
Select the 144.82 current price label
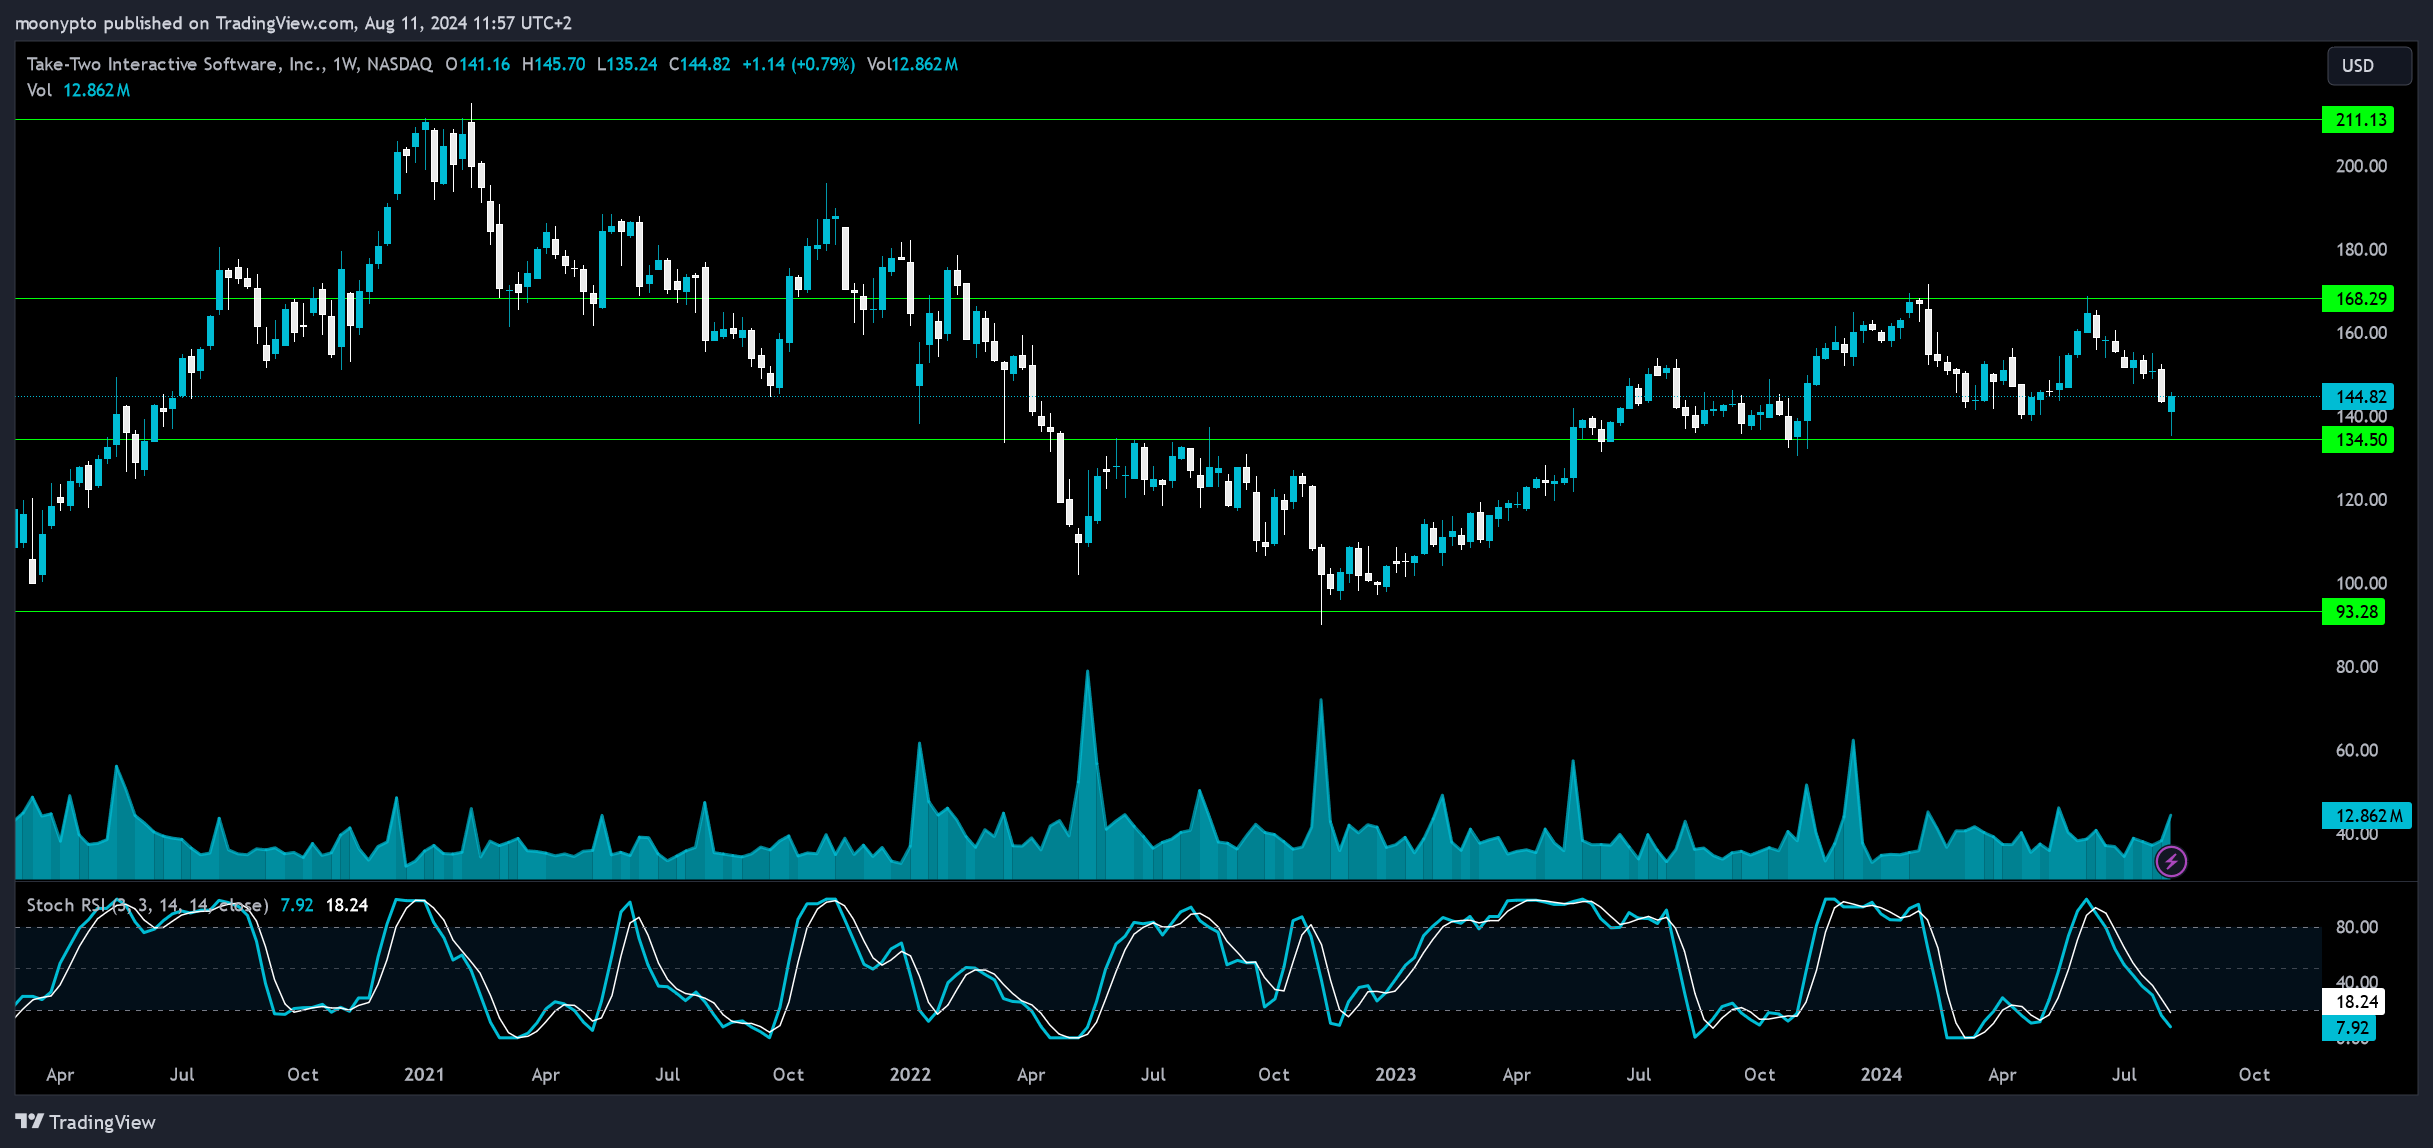point(2358,396)
